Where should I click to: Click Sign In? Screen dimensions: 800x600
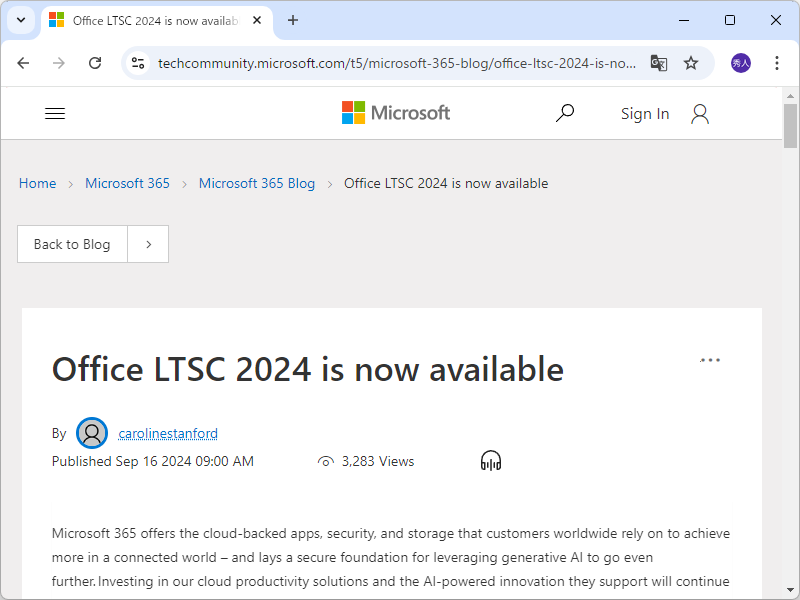(645, 113)
